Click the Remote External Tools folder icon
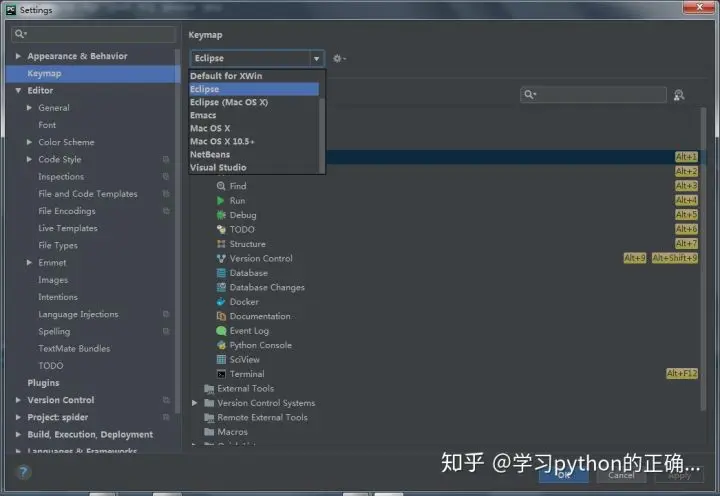 tap(209, 417)
